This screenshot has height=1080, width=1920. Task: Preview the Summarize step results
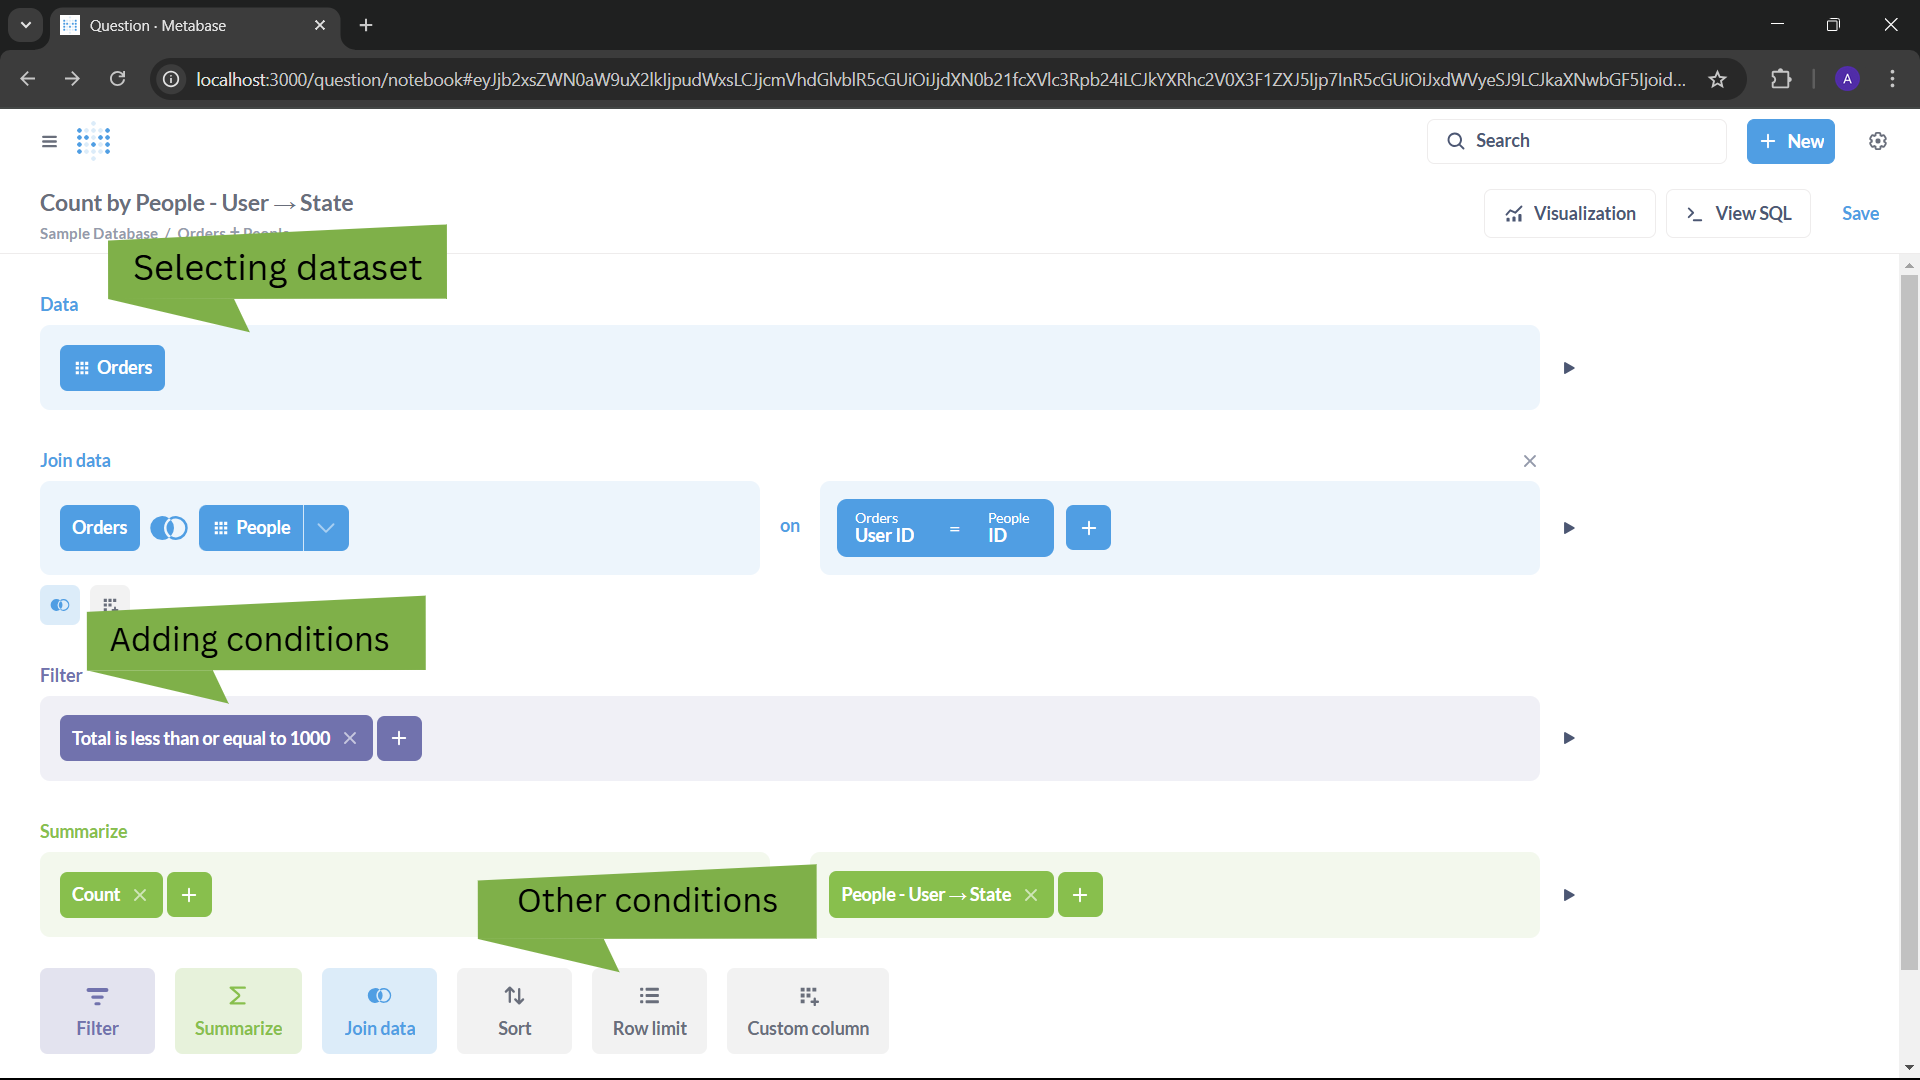click(x=1569, y=895)
